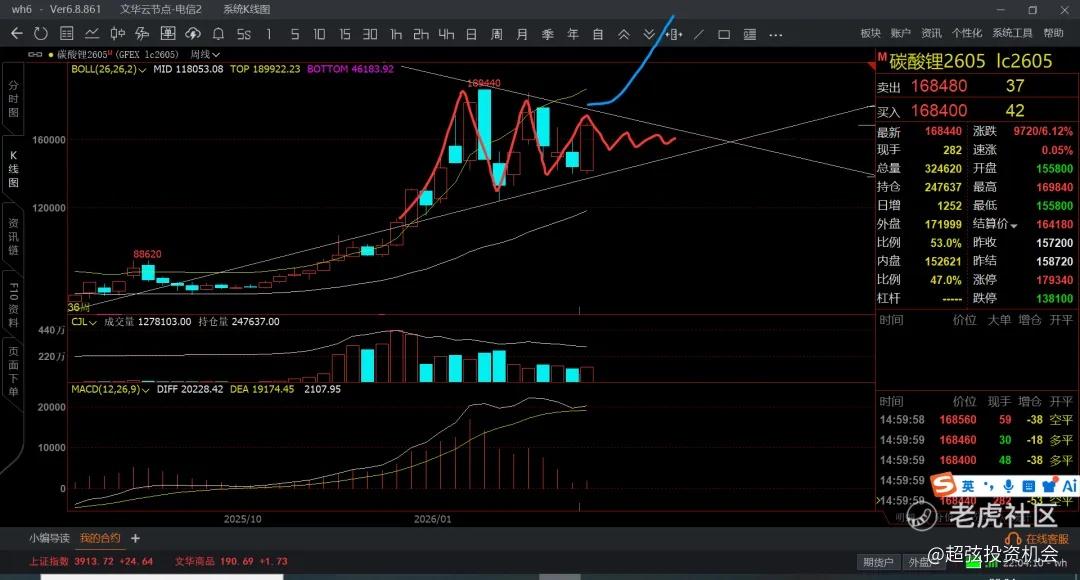Click the 文华商品 190.69 status entry
Screen dimensions: 1080x580
(231, 561)
